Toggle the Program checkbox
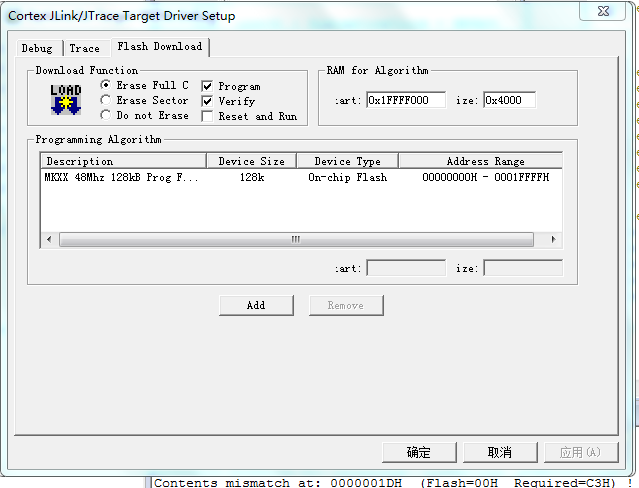The image size is (639, 488). 207,86
